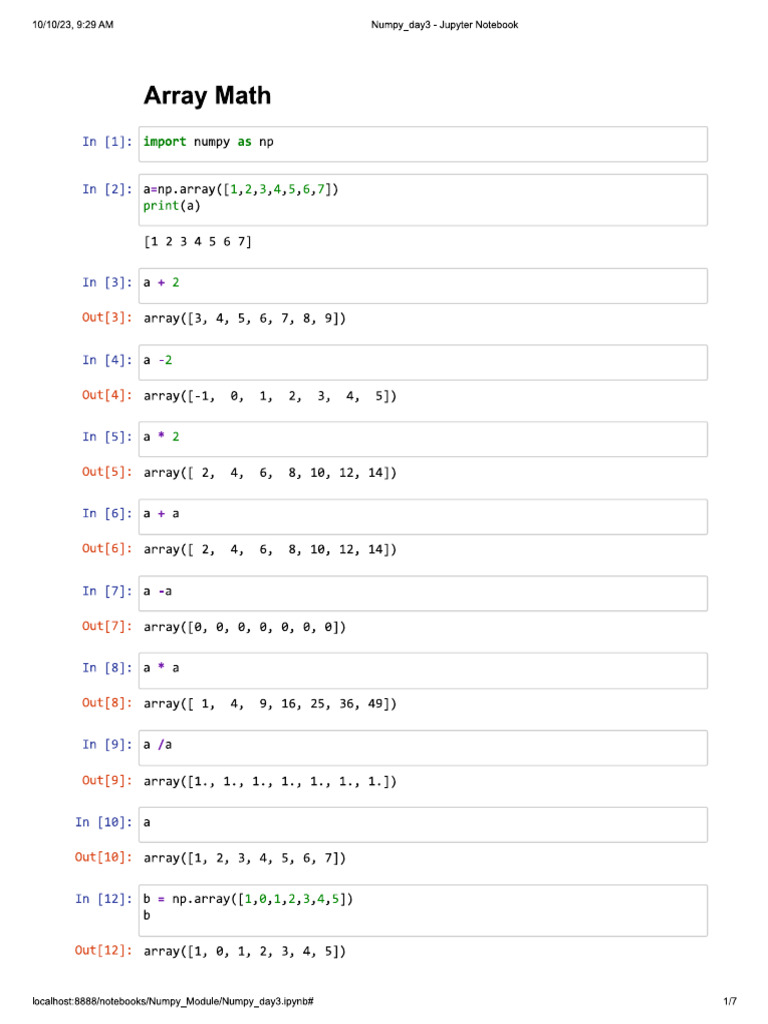This screenshot has height=1024, width=768.
Task: Click the In [9]: prompt label
Action: [x=107, y=745]
